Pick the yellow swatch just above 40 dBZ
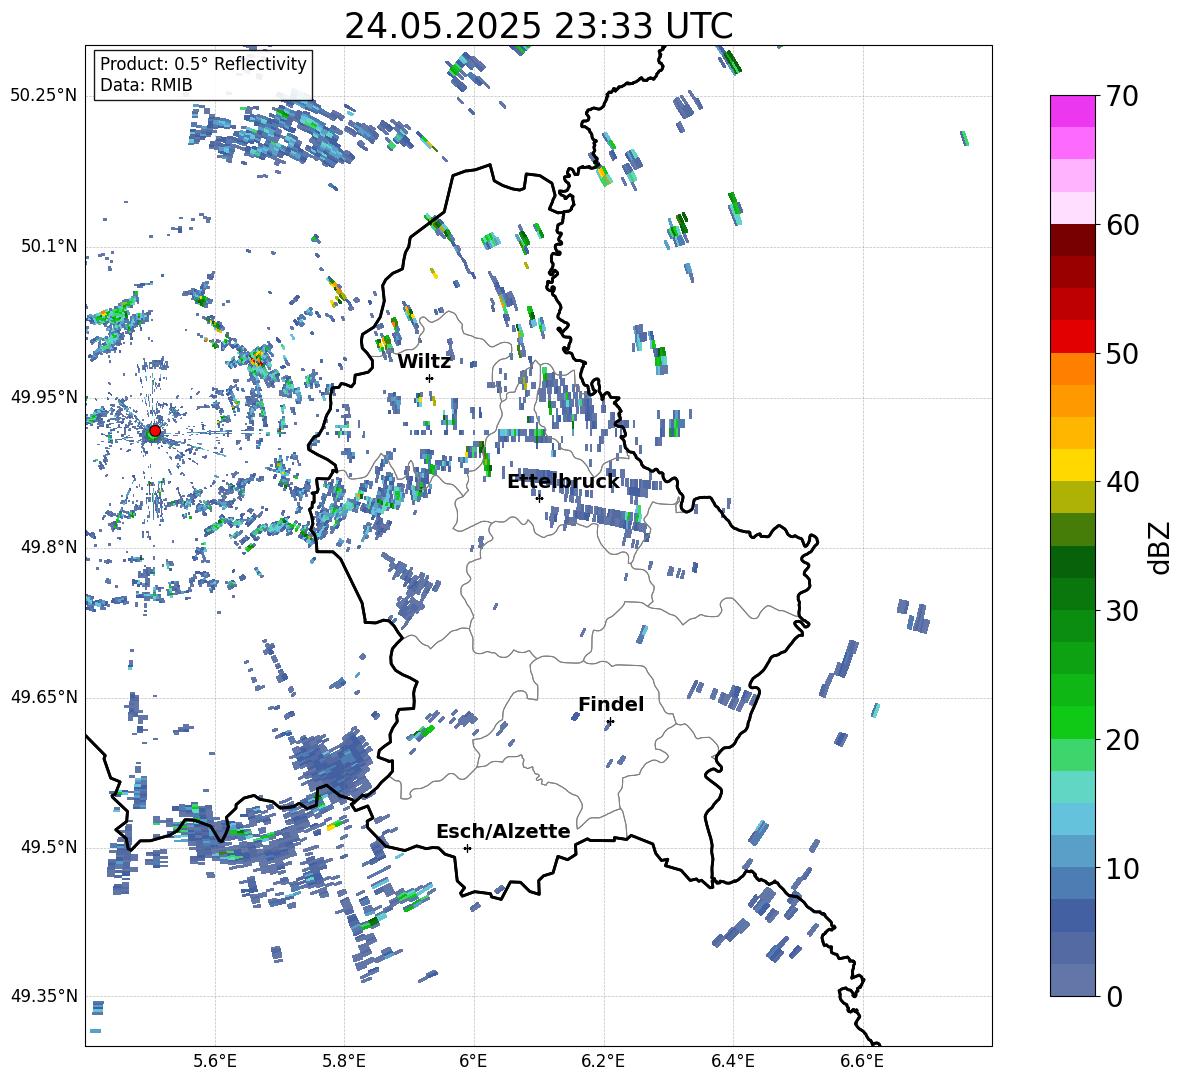 (x=1072, y=465)
